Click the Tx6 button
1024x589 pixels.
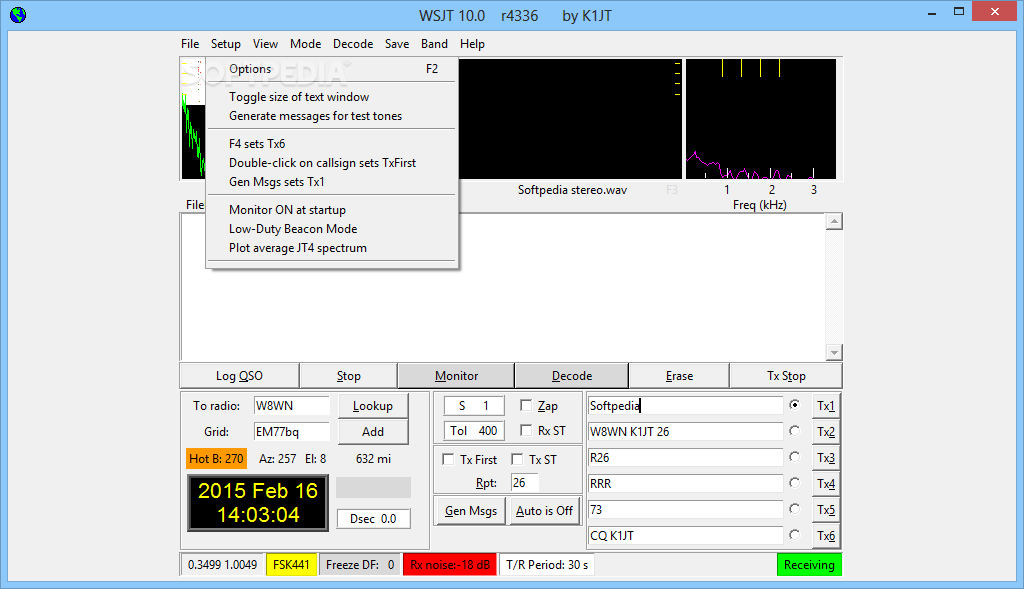(x=825, y=535)
